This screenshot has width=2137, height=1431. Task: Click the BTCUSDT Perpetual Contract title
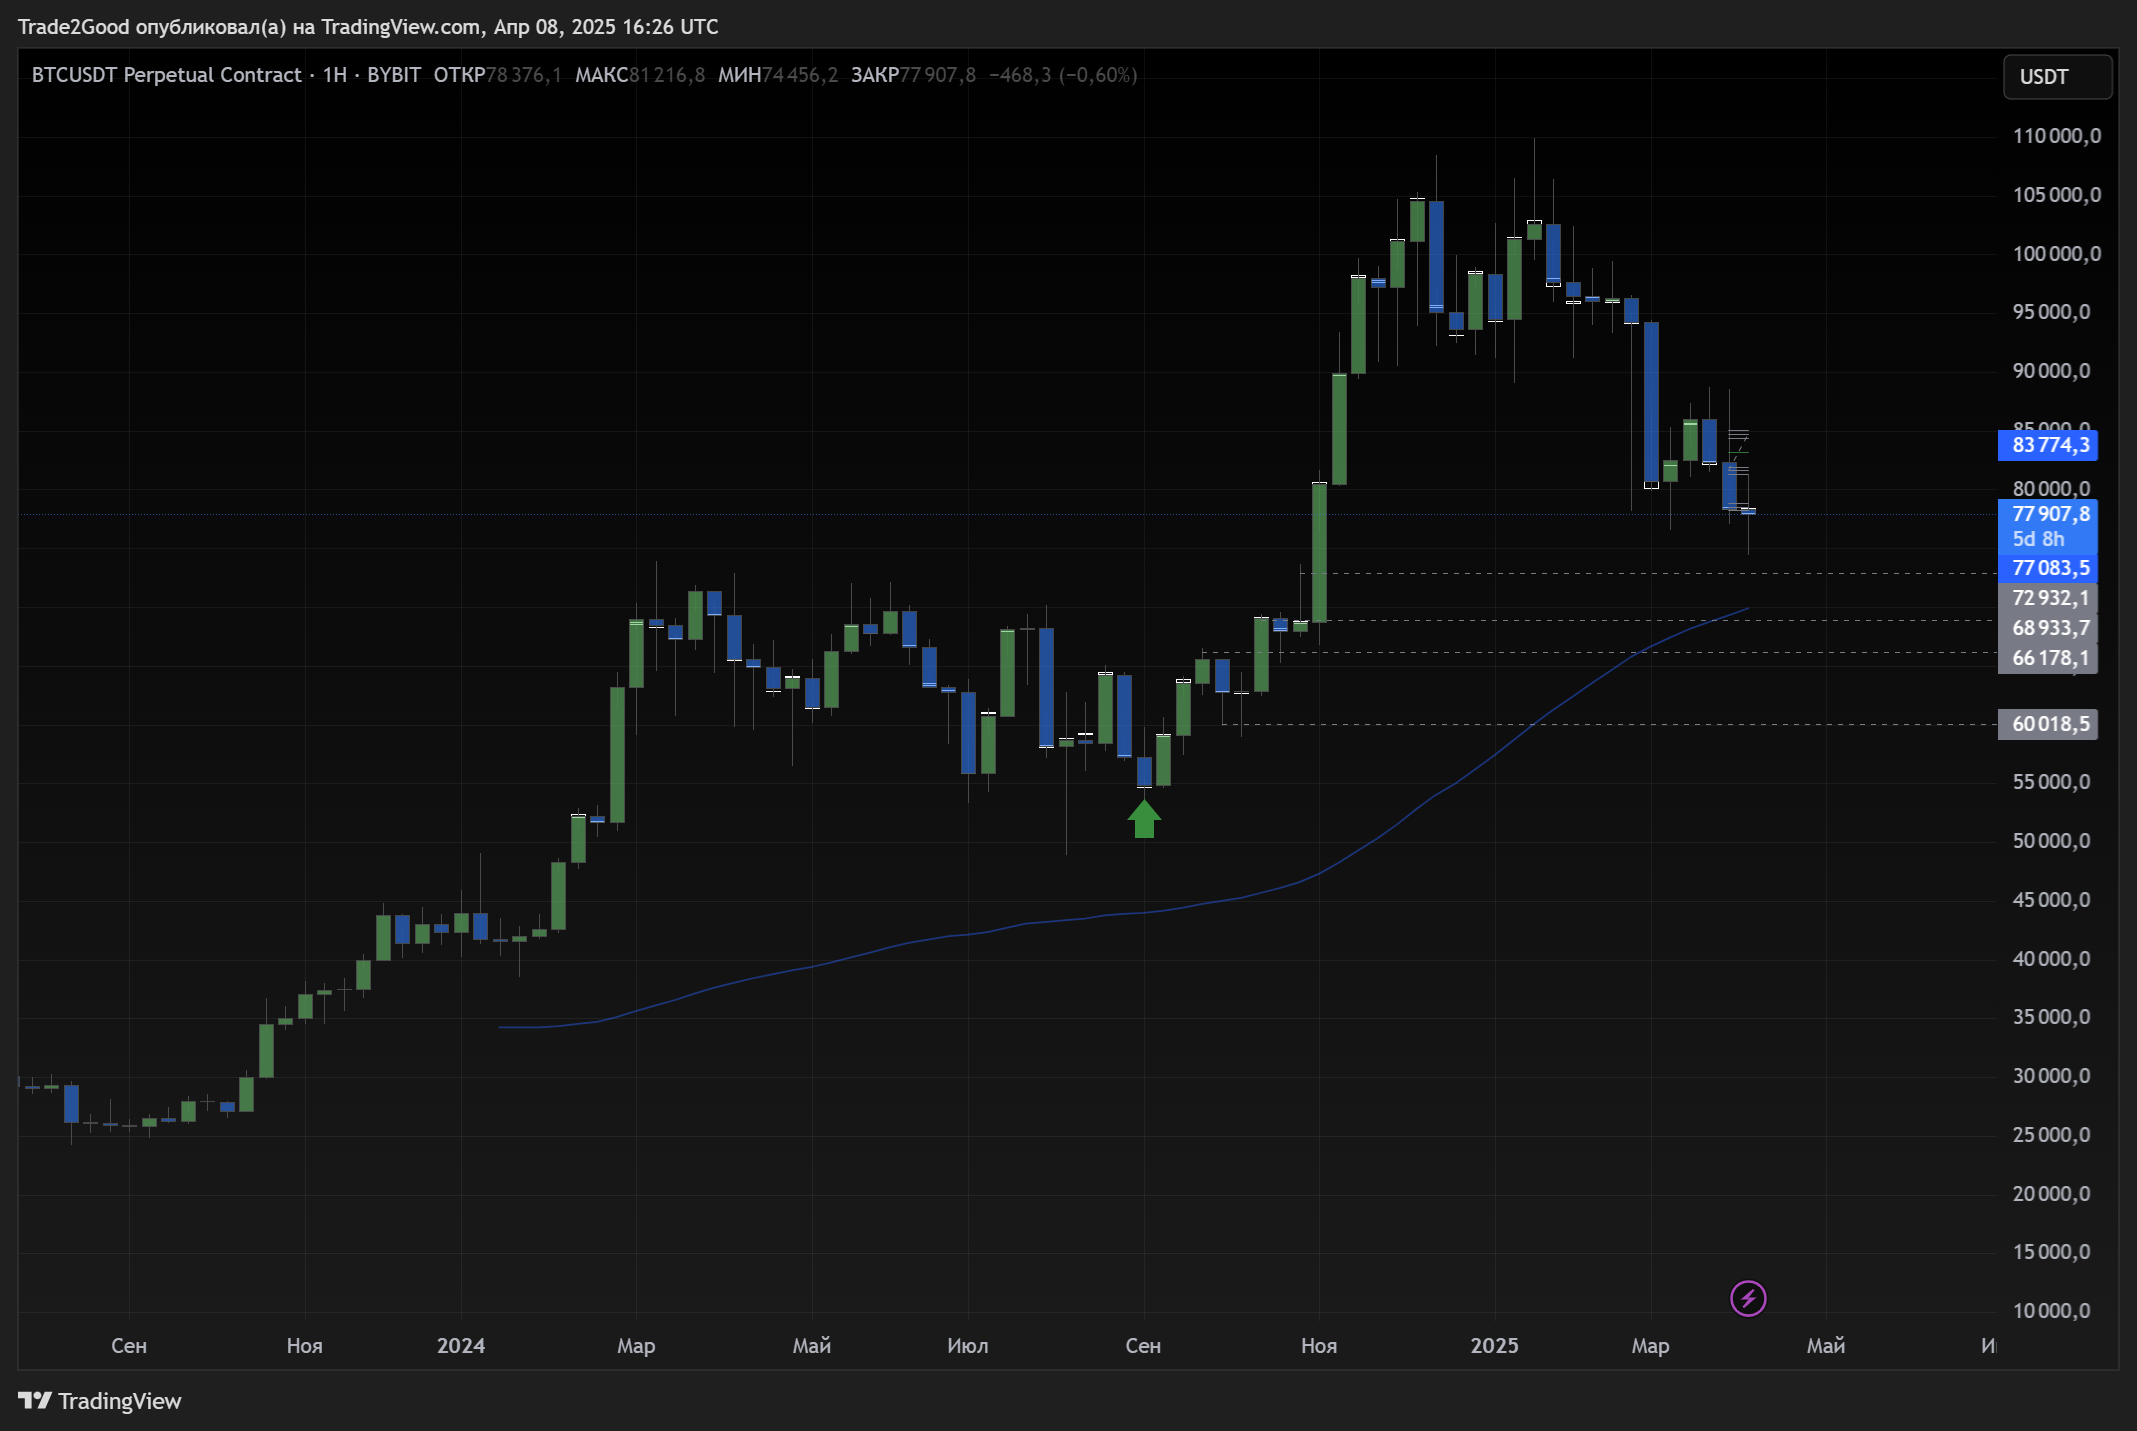tap(166, 75)
